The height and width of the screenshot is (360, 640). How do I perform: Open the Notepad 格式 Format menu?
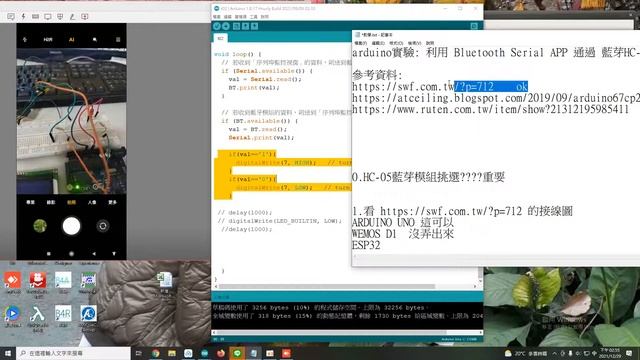[x=396, y=43]
